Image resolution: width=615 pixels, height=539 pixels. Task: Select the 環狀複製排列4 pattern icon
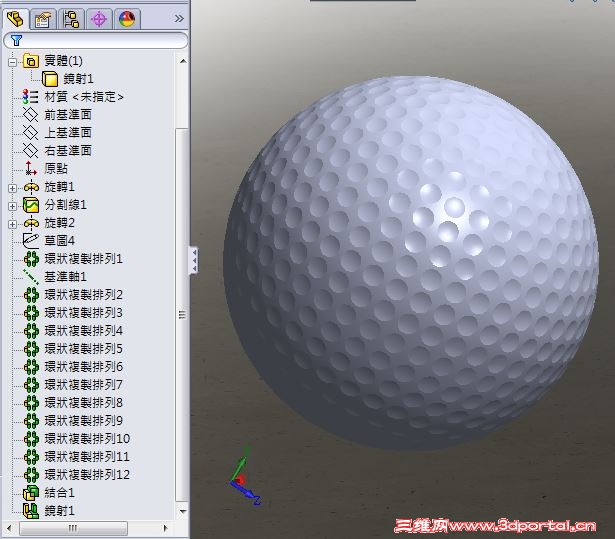[31, 331]
